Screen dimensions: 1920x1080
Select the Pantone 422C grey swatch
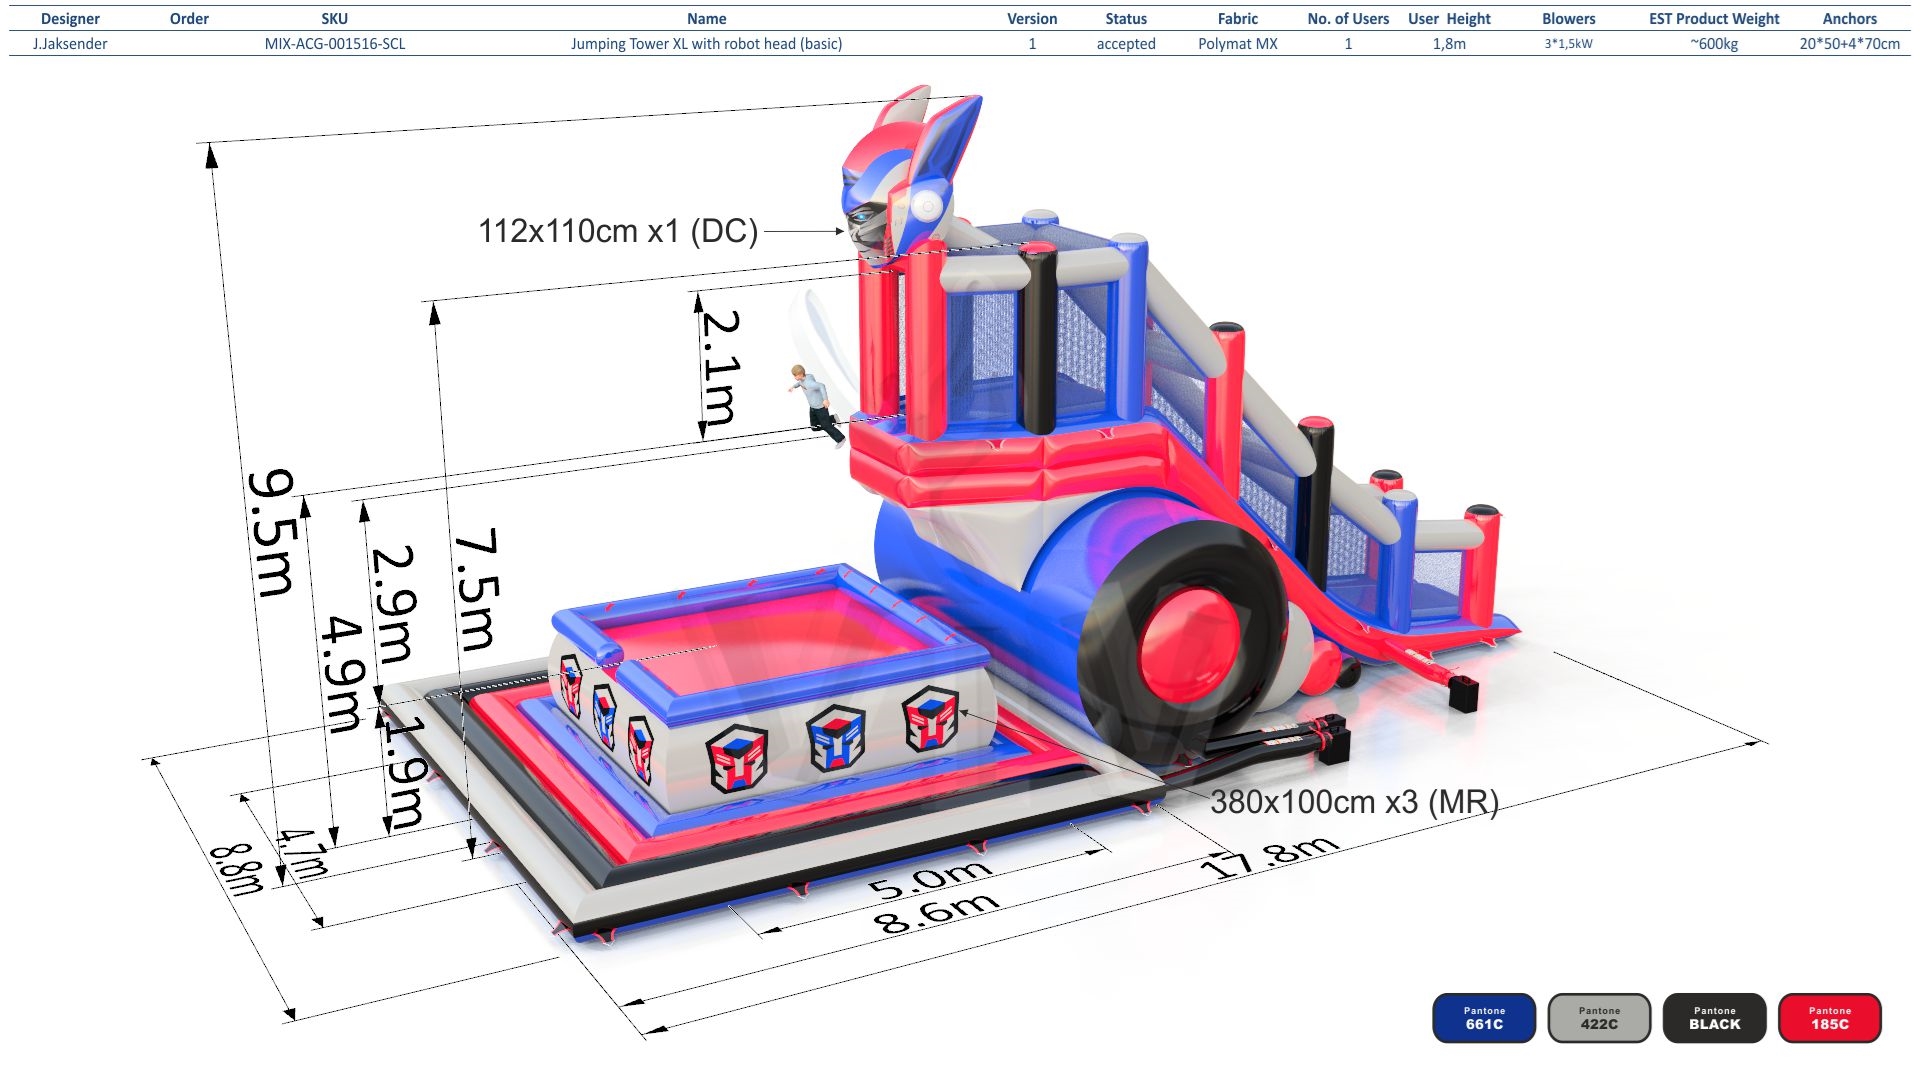pyautogui.click(x=1599, y=1018)
